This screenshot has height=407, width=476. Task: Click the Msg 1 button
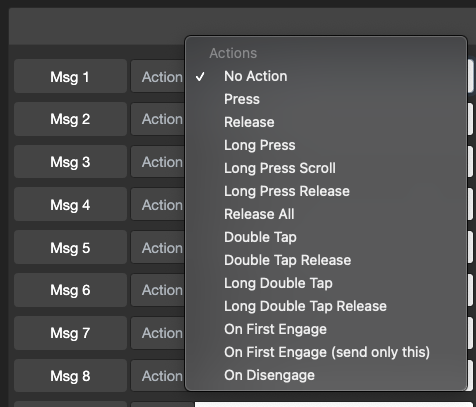[x=70, y=76]
